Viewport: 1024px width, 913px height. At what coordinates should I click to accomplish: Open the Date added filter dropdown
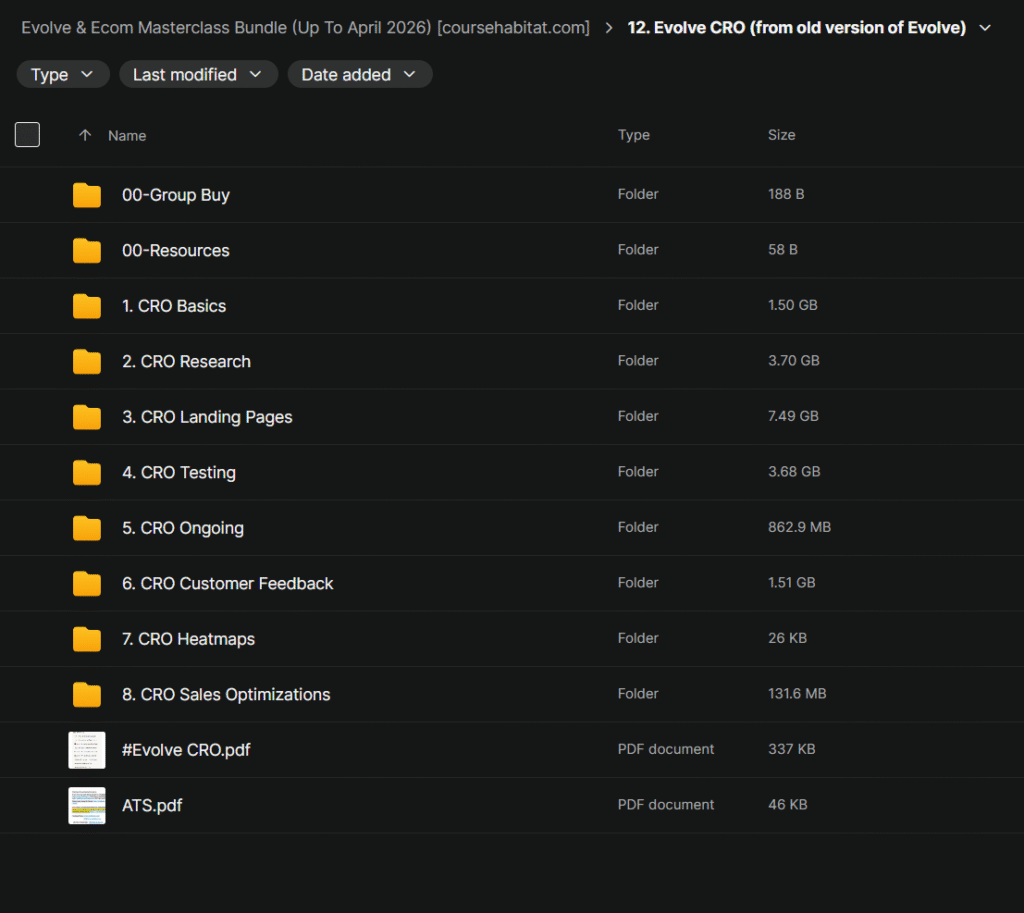click(x=359, y=75)
